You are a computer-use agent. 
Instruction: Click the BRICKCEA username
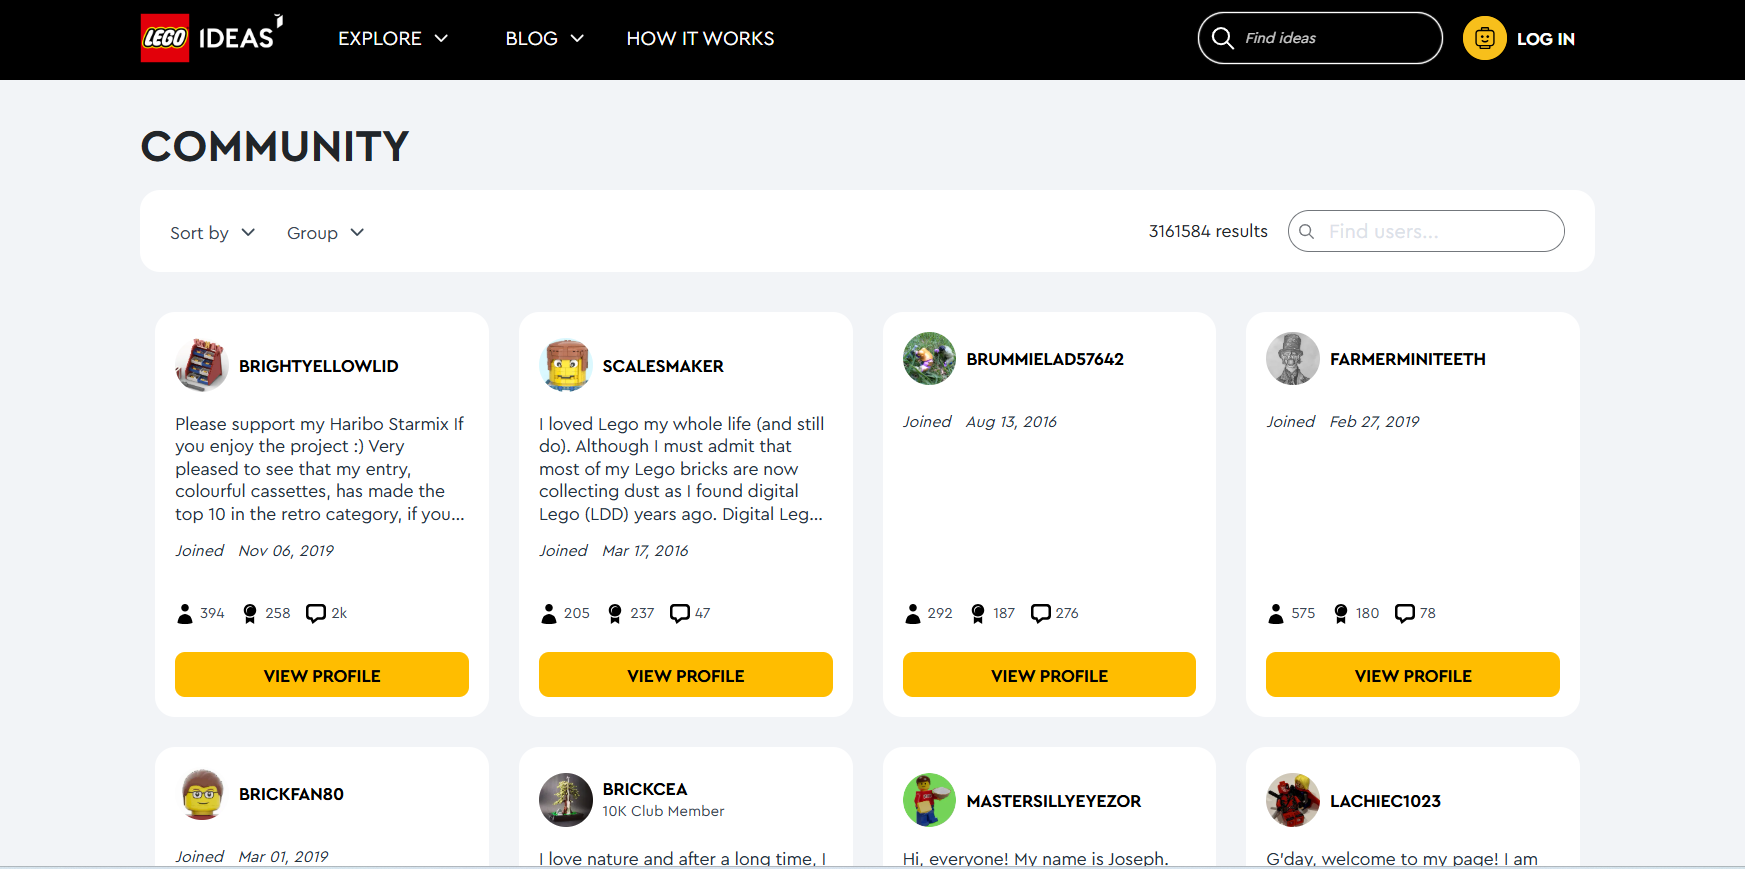[645, 789]
